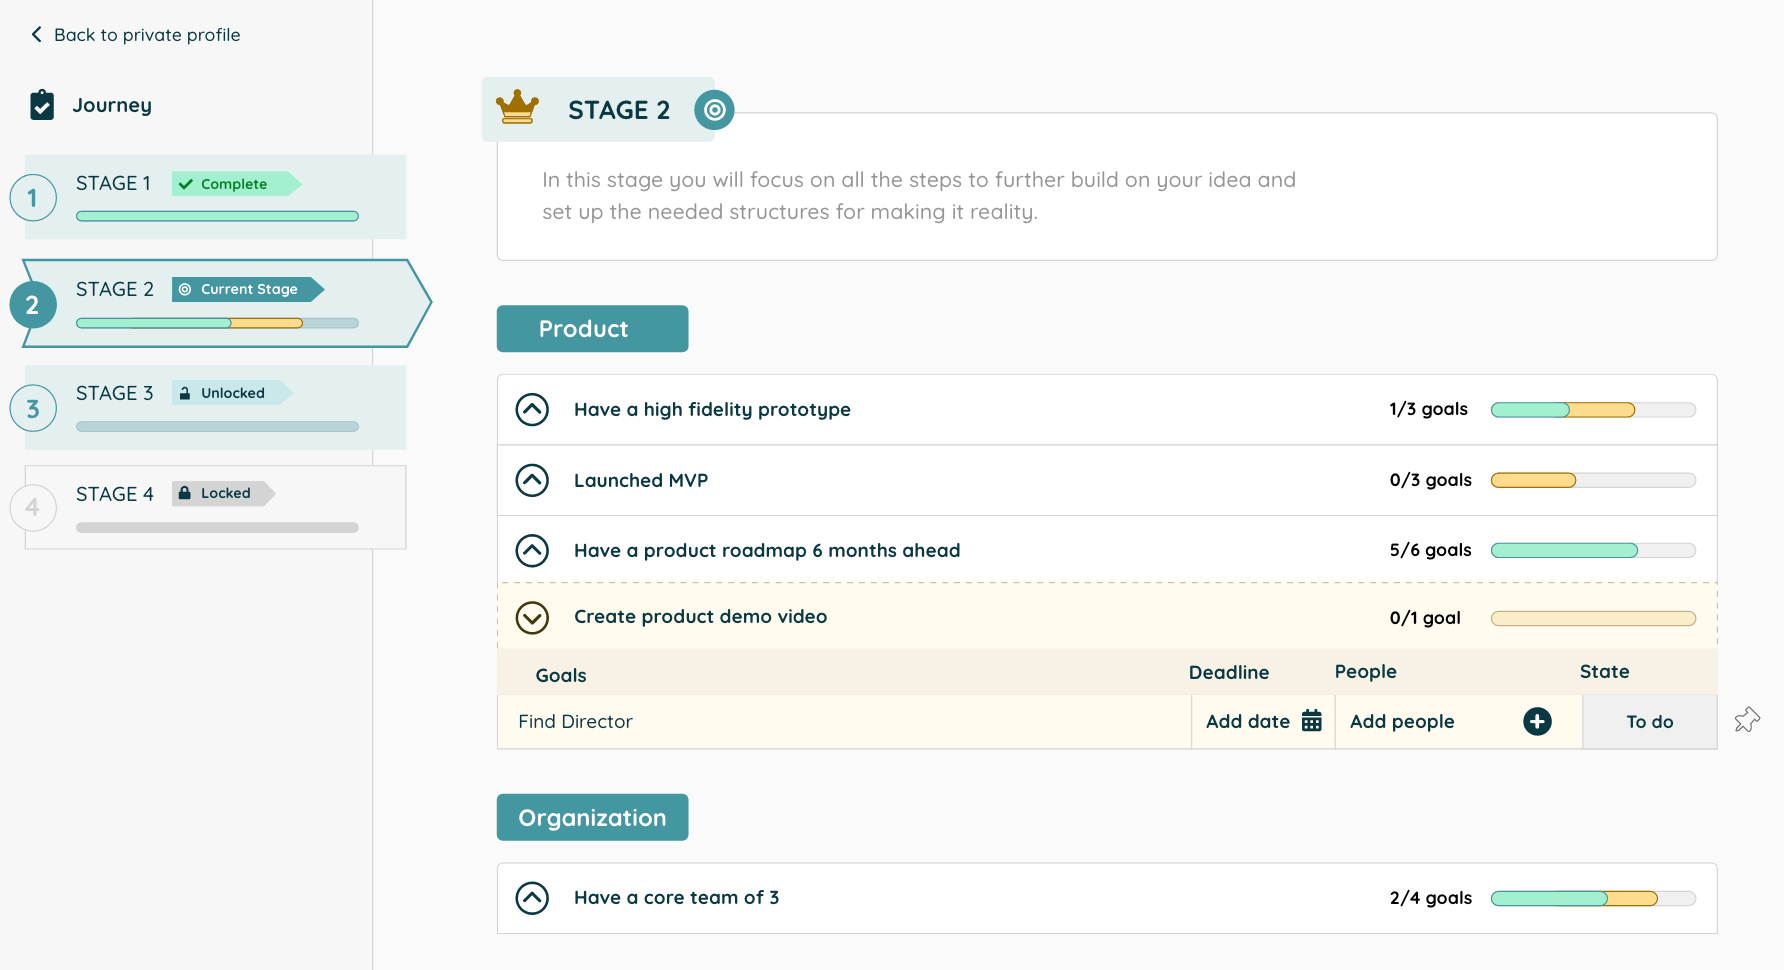Click the Product category button
The image size is (1784, 970).
(x=592, y=329)
